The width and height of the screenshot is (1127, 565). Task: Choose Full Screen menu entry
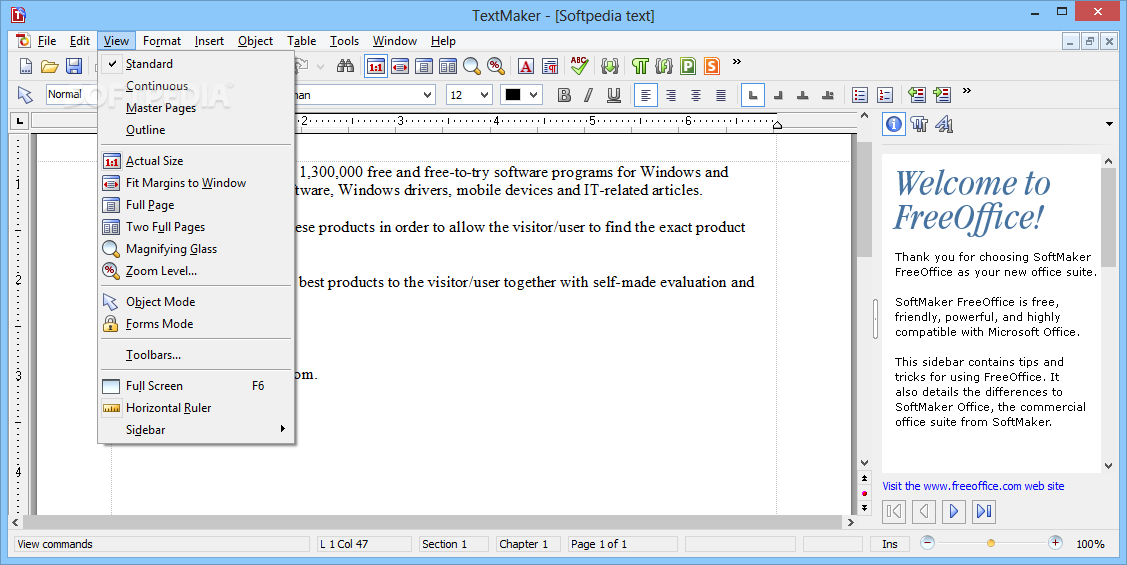point(196,385)
